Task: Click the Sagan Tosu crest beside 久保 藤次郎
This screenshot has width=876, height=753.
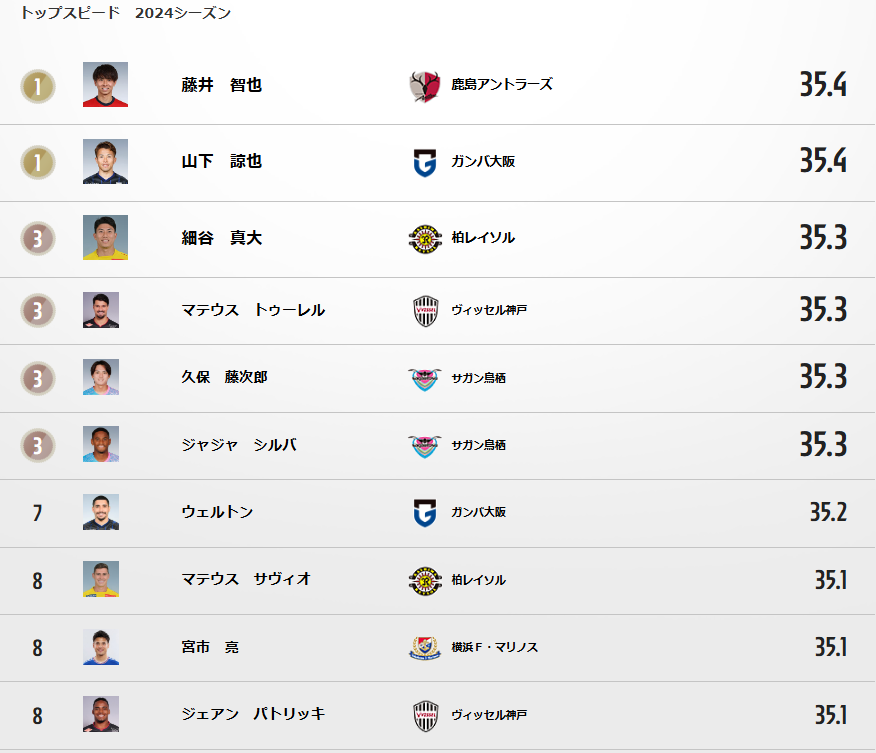Action: pyautogui.click(x=425, y=379)
